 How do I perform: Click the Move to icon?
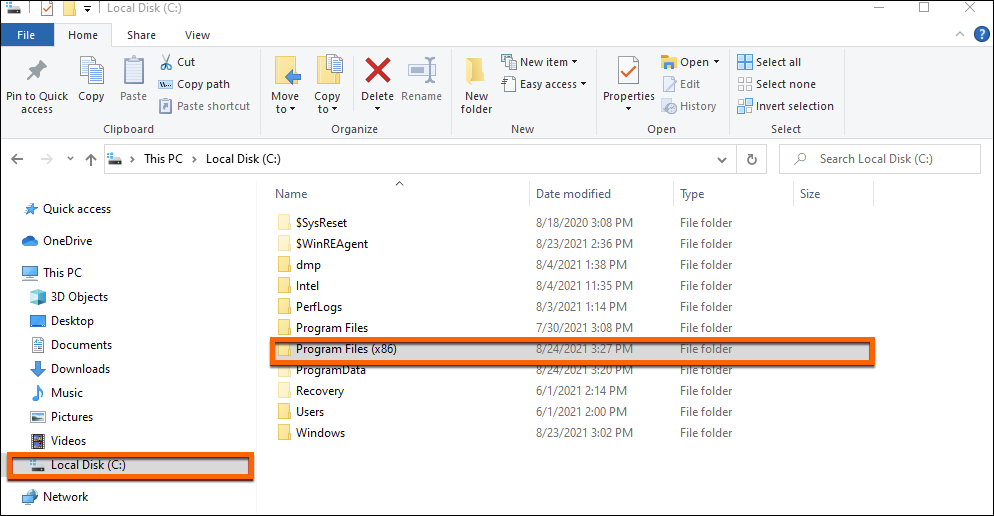[x=286, y=70]
